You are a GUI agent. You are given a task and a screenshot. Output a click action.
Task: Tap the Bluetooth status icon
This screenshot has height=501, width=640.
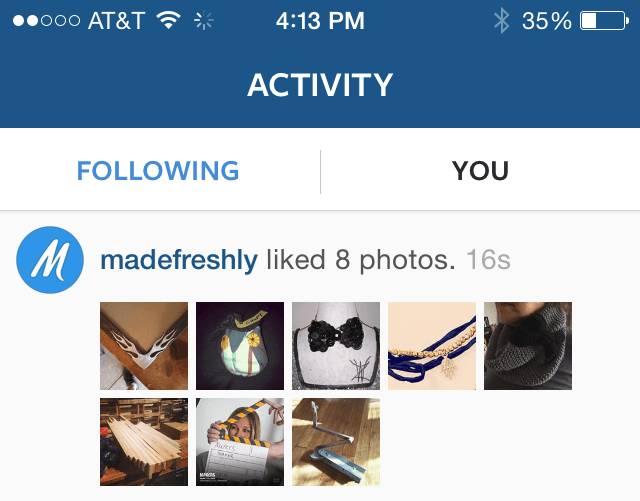click(502, 20)
